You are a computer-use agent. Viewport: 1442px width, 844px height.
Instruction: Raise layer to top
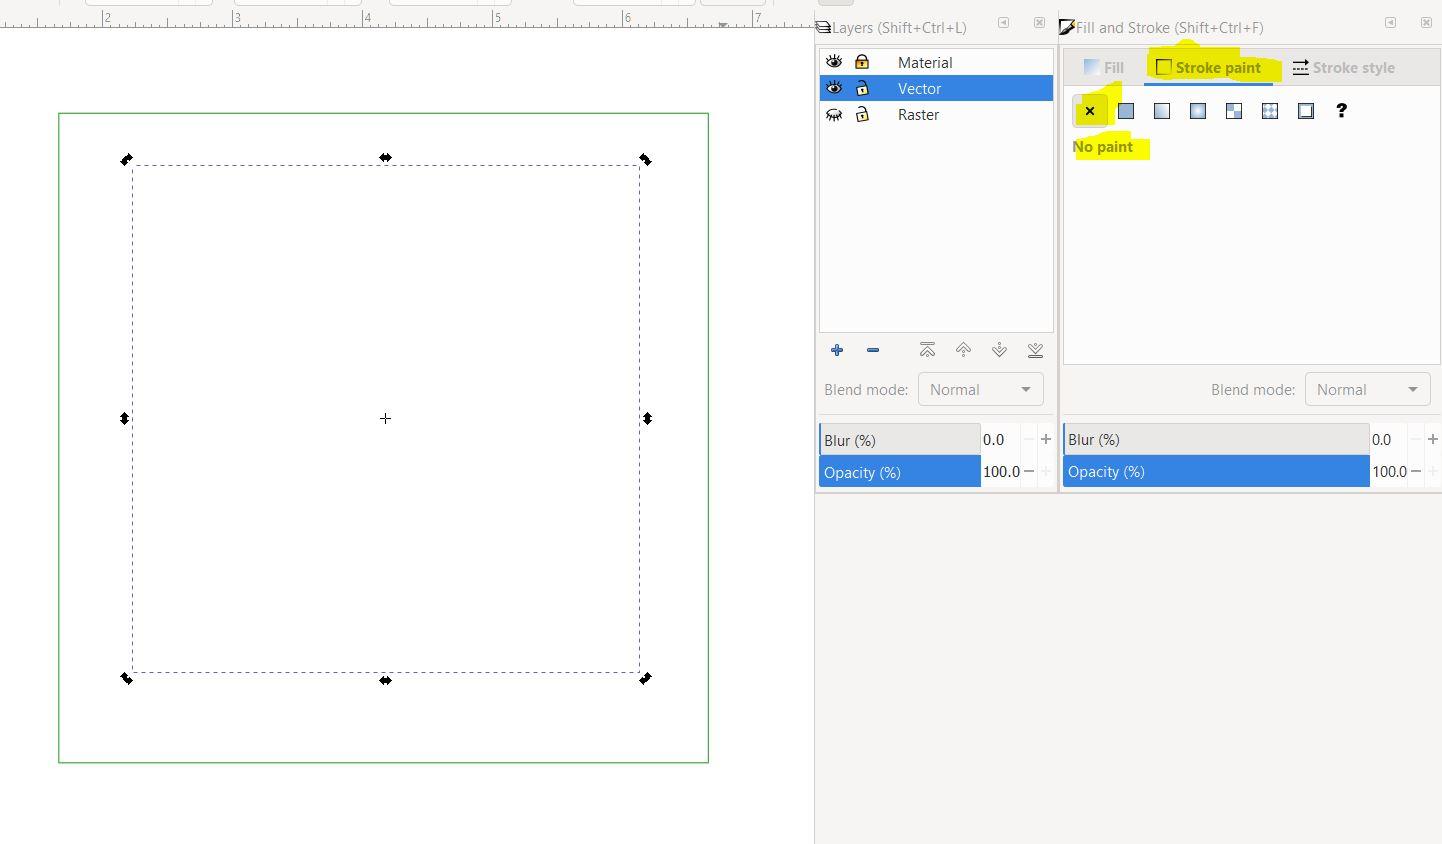pos(927,350)
